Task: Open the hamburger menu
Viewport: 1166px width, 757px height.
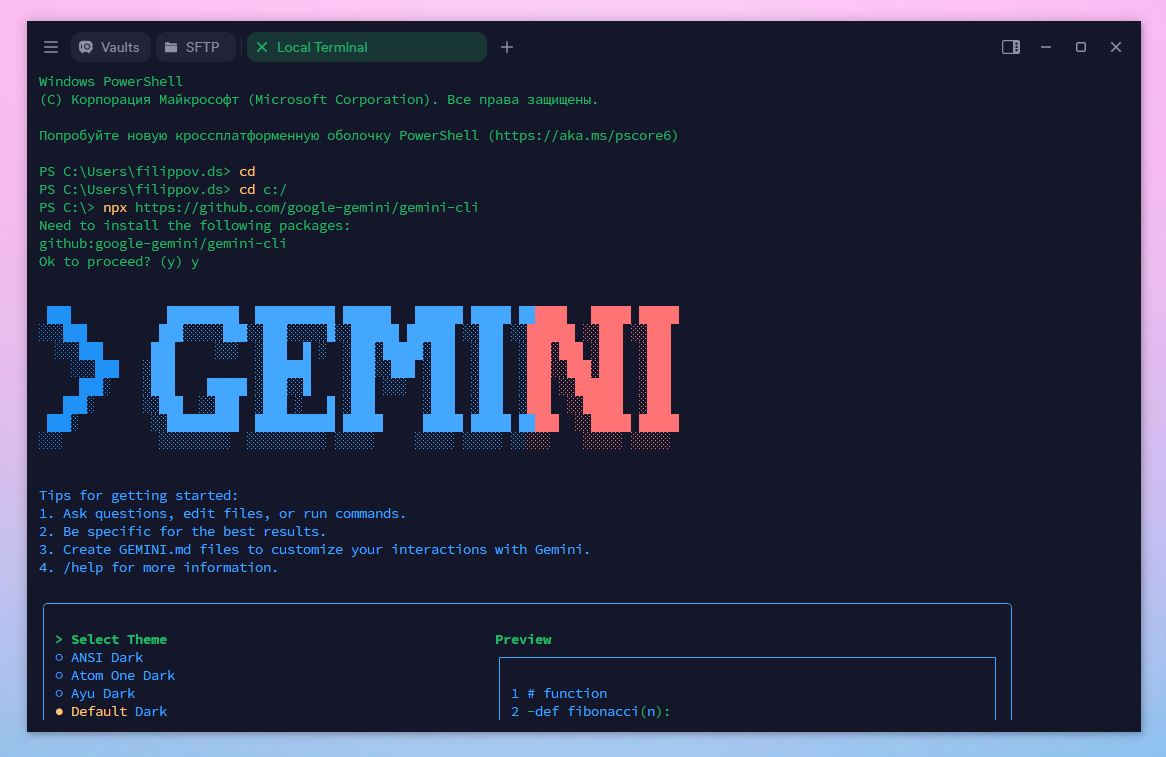Action: (x=51, y=47)
